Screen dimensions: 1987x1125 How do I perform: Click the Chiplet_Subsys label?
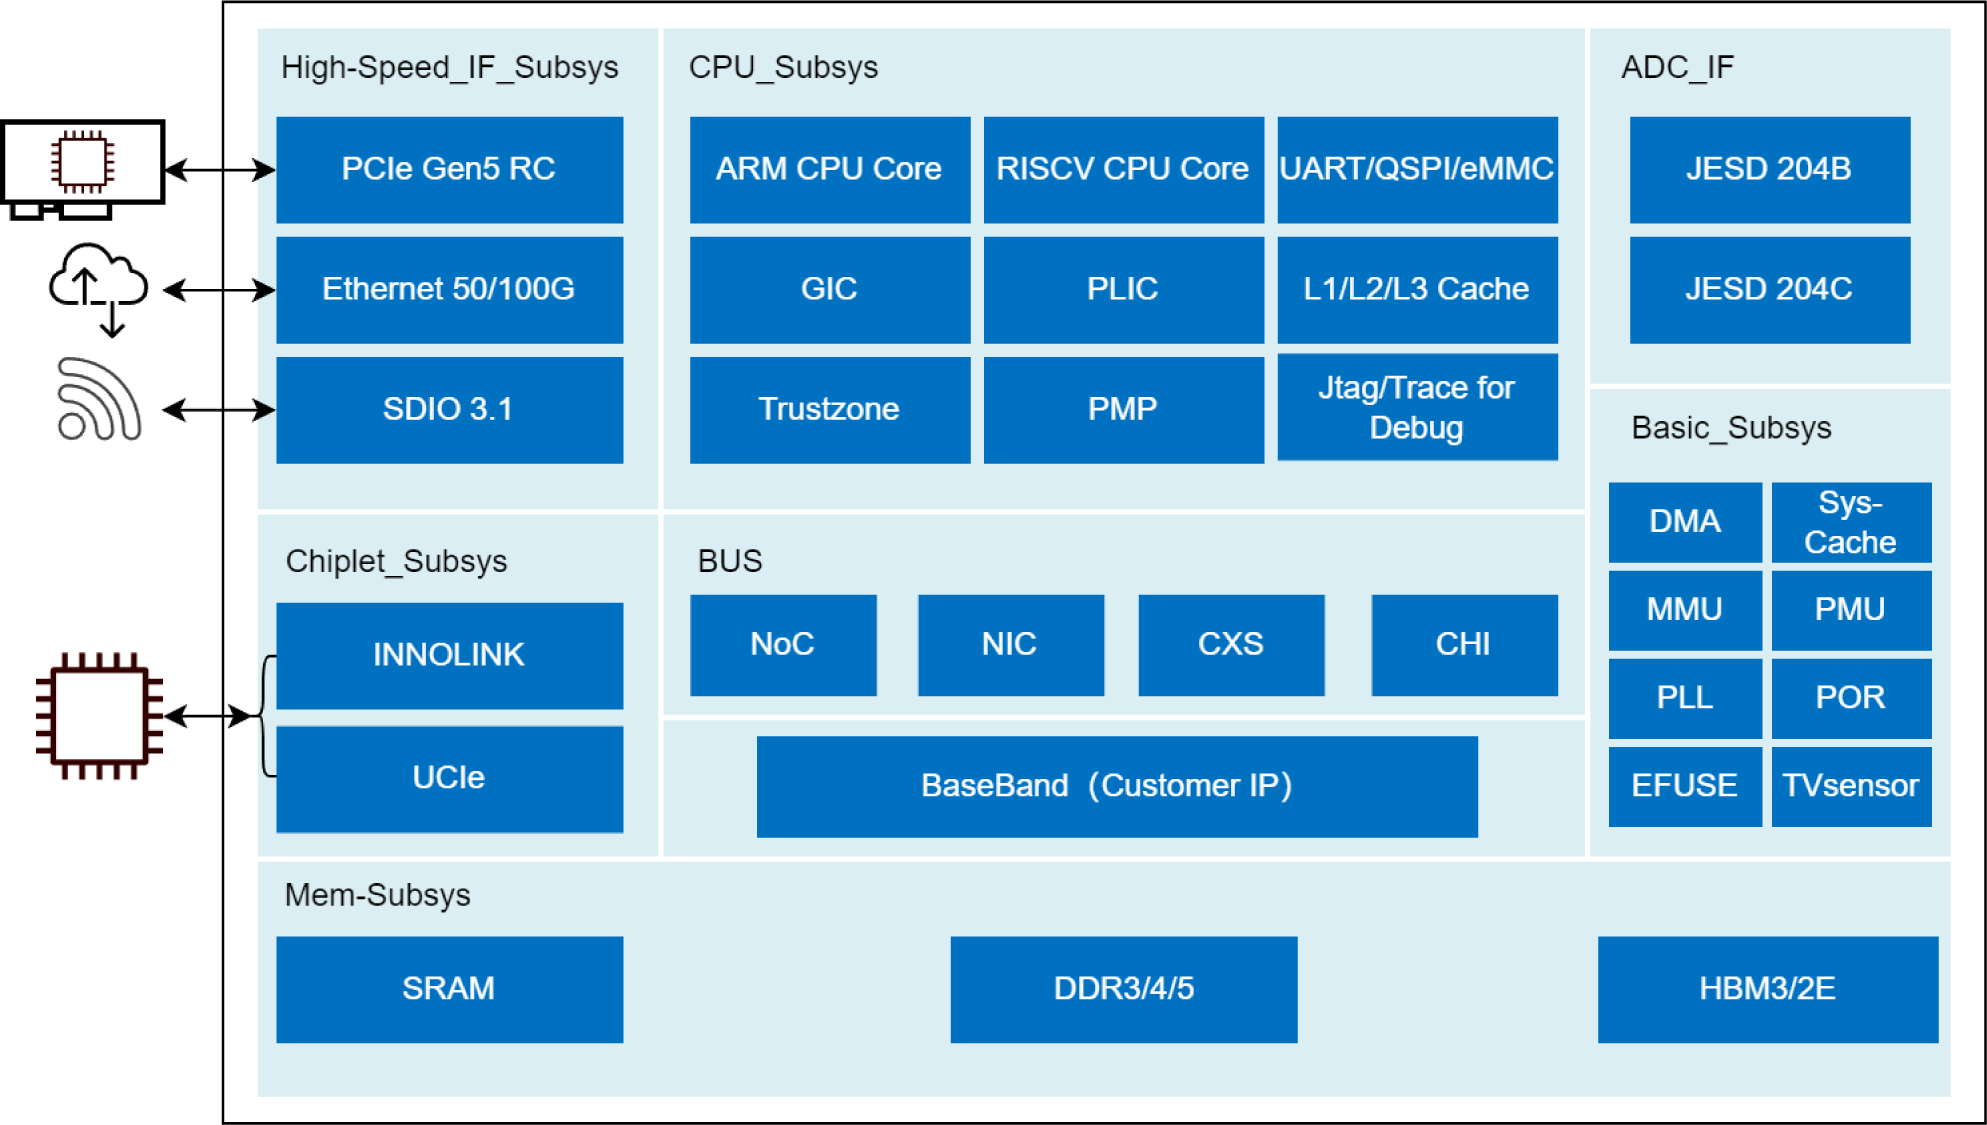point(396,561)
